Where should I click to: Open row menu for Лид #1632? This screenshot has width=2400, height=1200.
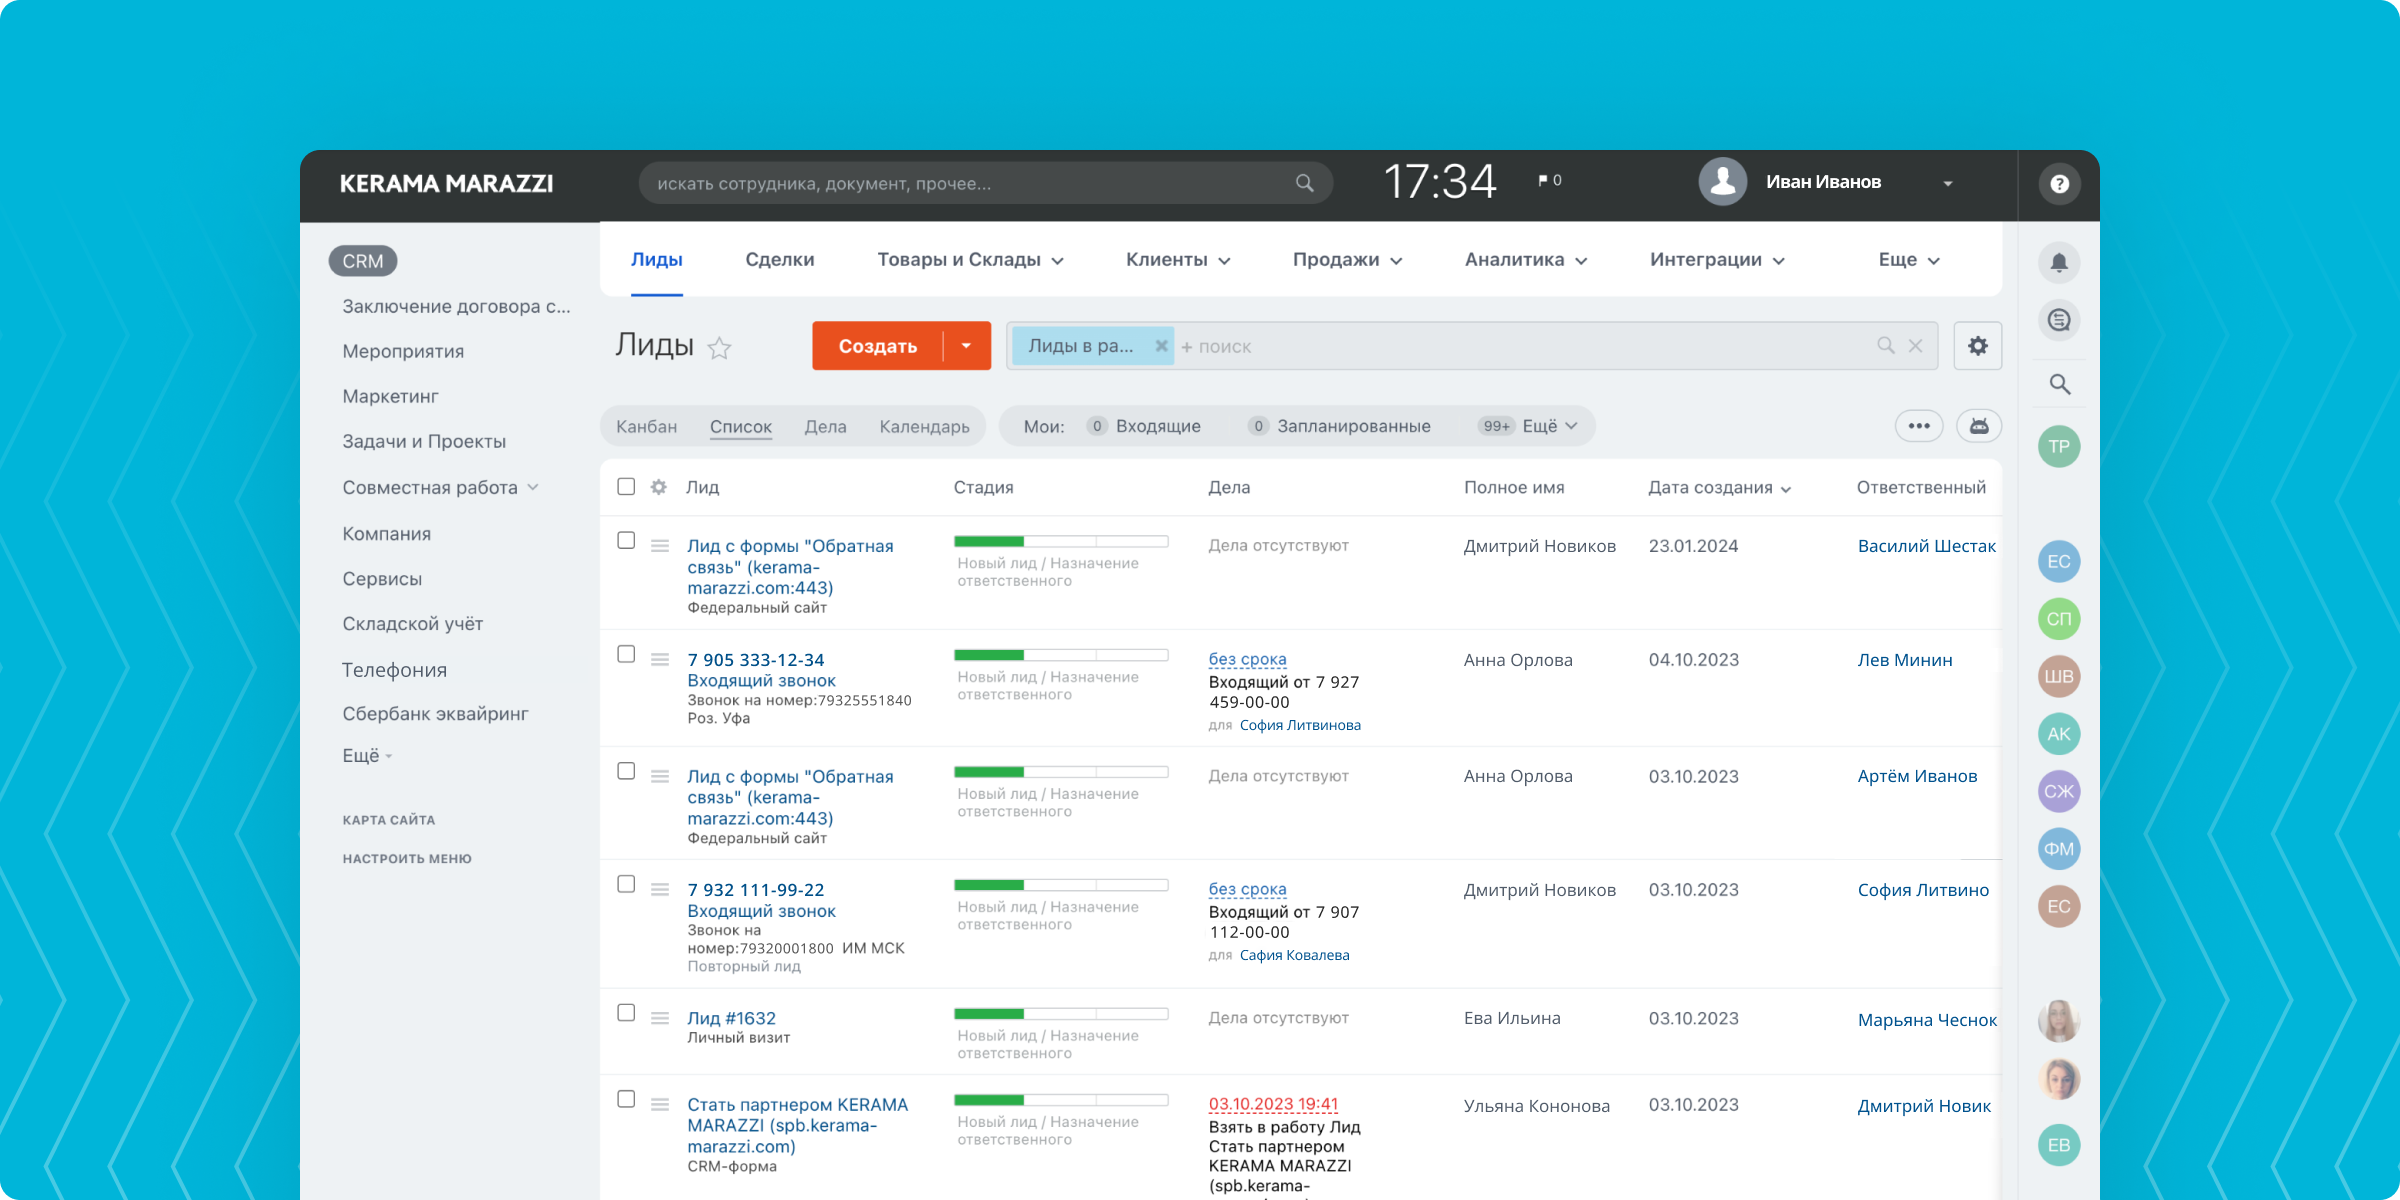660,1018
